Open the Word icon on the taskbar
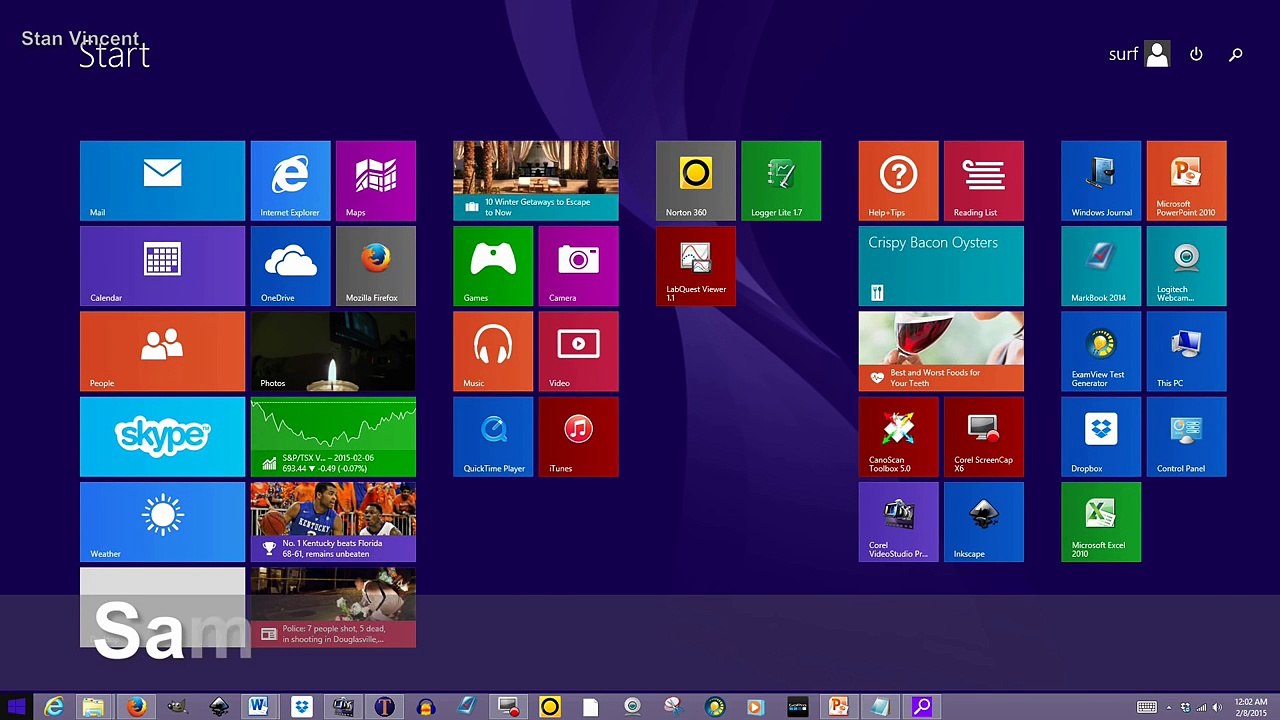The width and height of the screenshot is (1280, 720). (258, 707)
